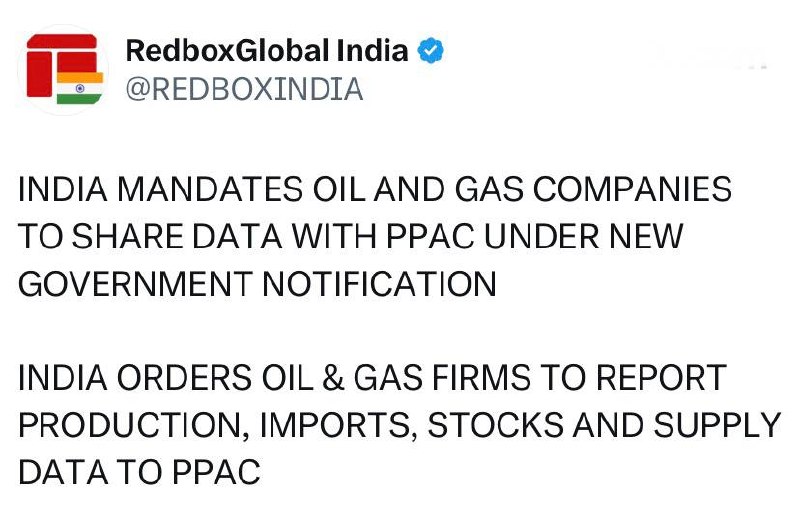Screen dimensions: 800x523
Task: Click the Indian flag in the avatar logo
Action: [80, 88]
